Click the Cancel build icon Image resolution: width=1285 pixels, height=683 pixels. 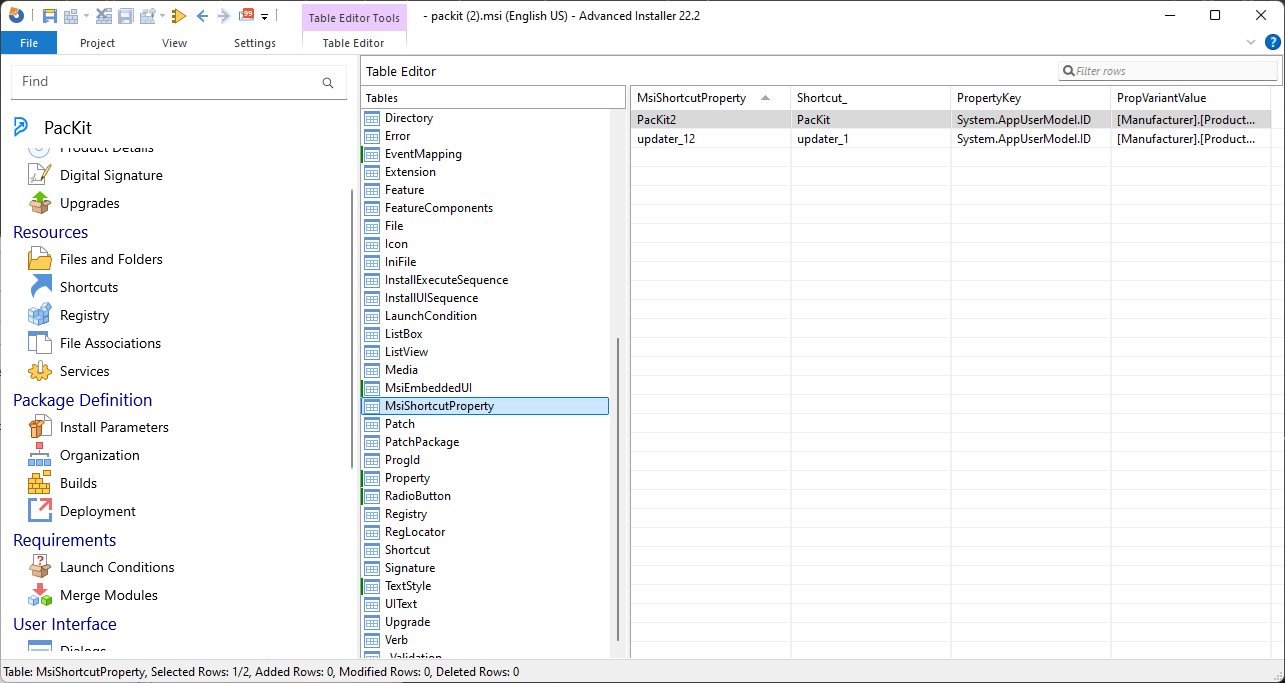coord(104,16)
